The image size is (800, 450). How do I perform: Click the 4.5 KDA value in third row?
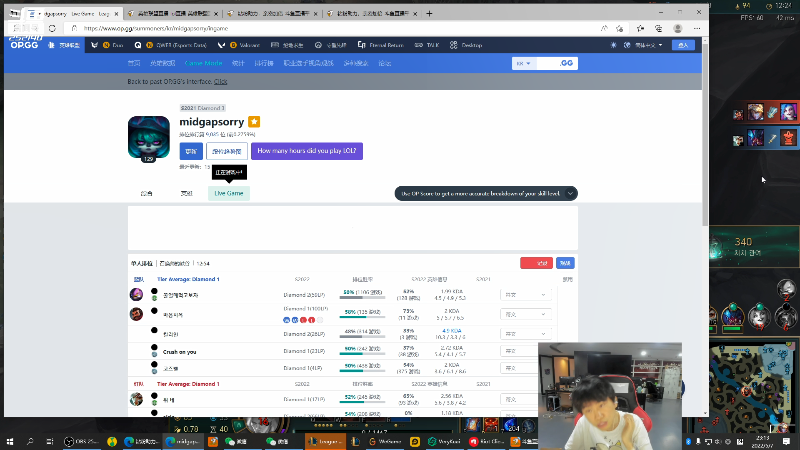(x=452, y=331)
